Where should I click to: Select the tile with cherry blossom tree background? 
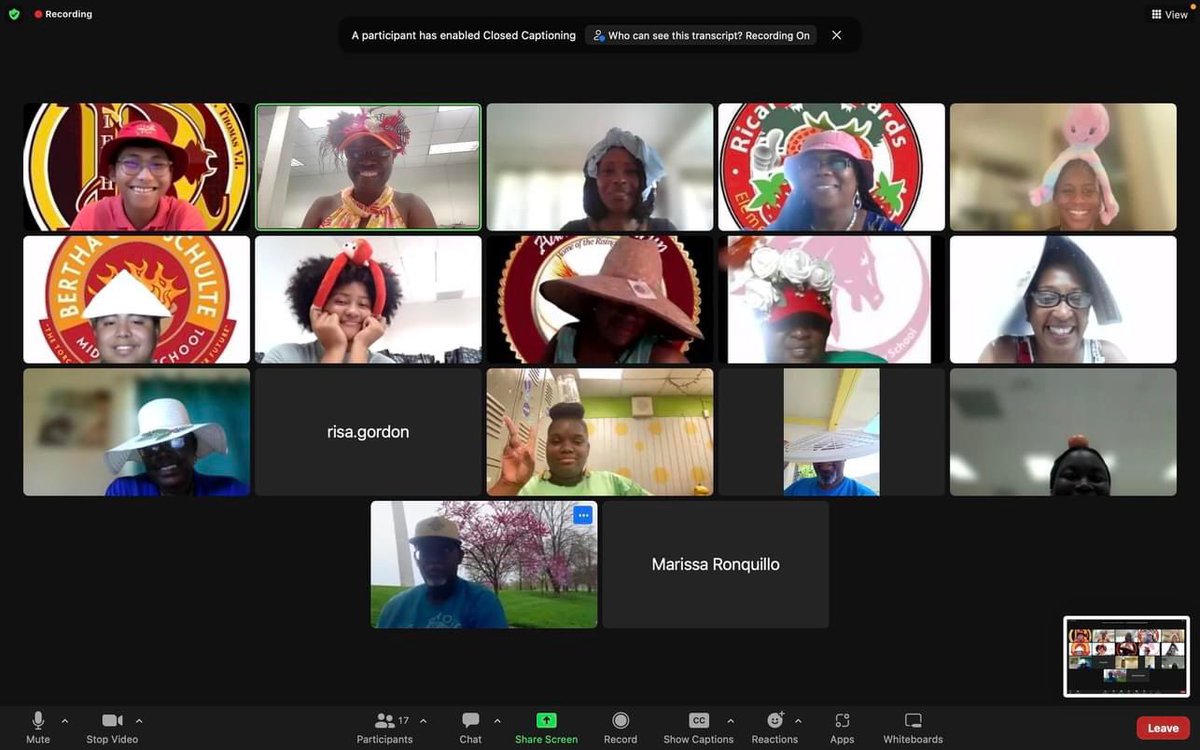[484, 564]
